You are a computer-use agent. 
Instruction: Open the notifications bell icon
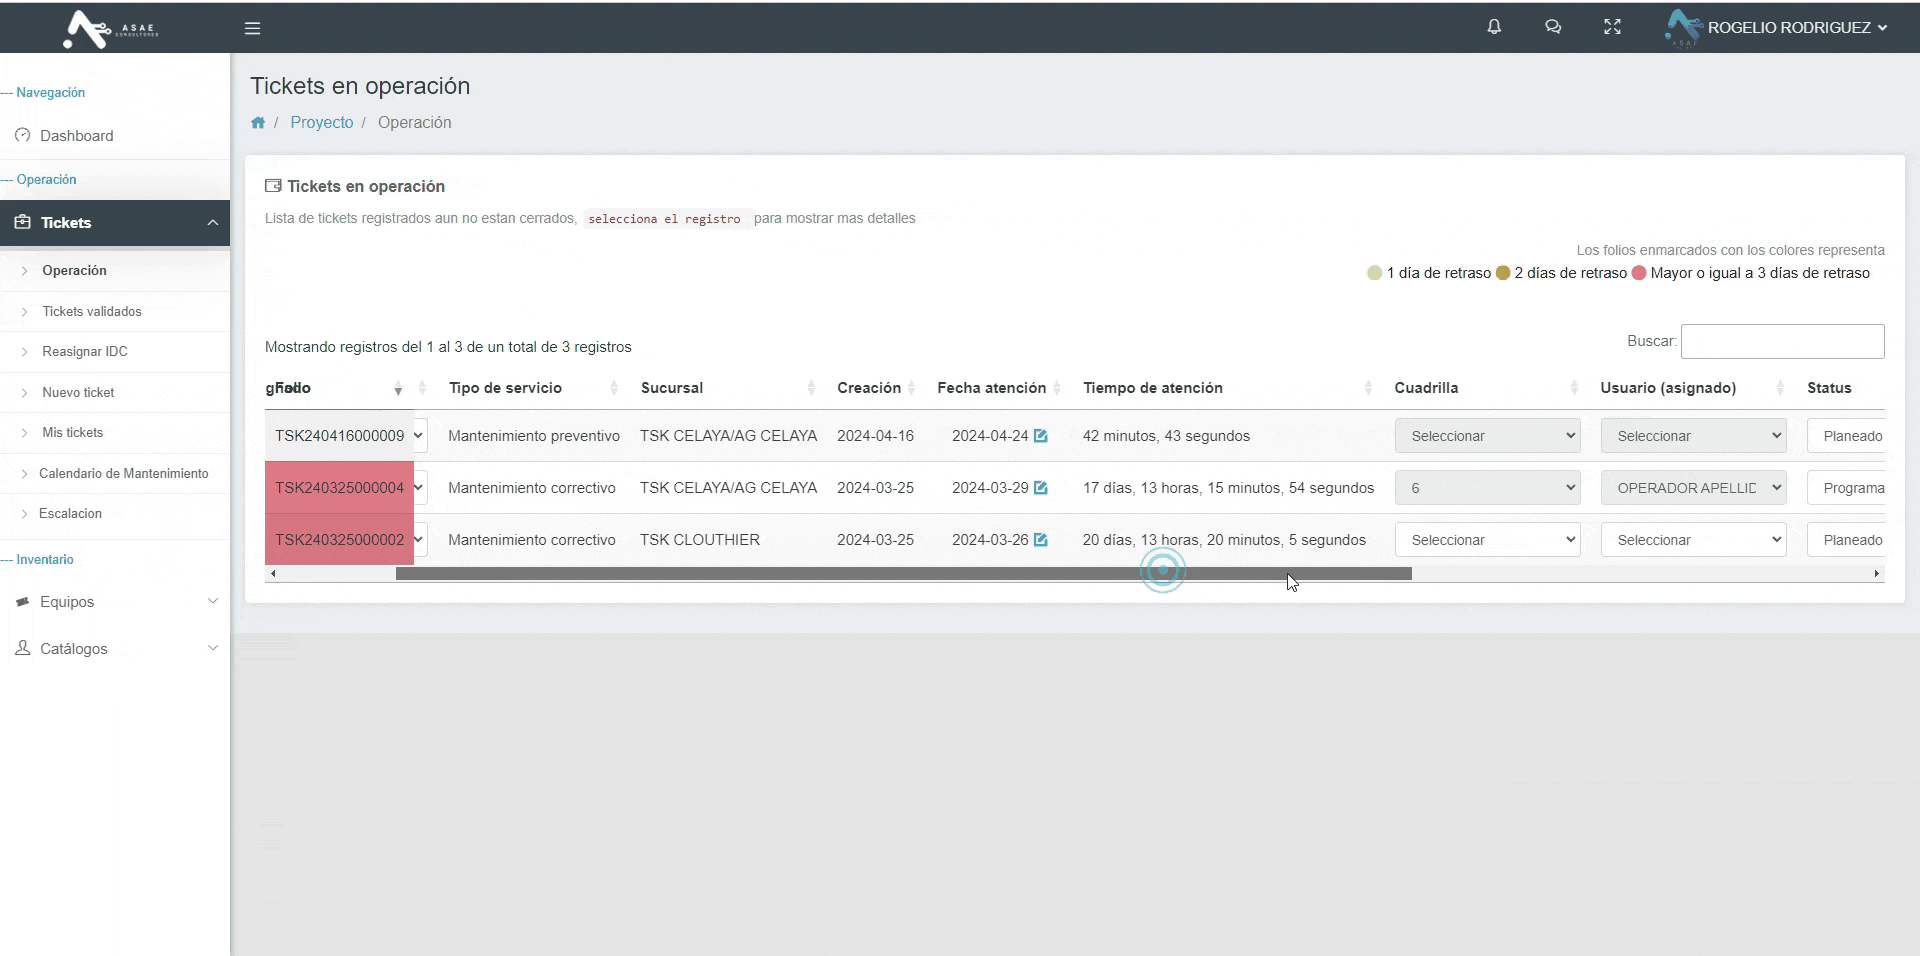[1494, 27]
